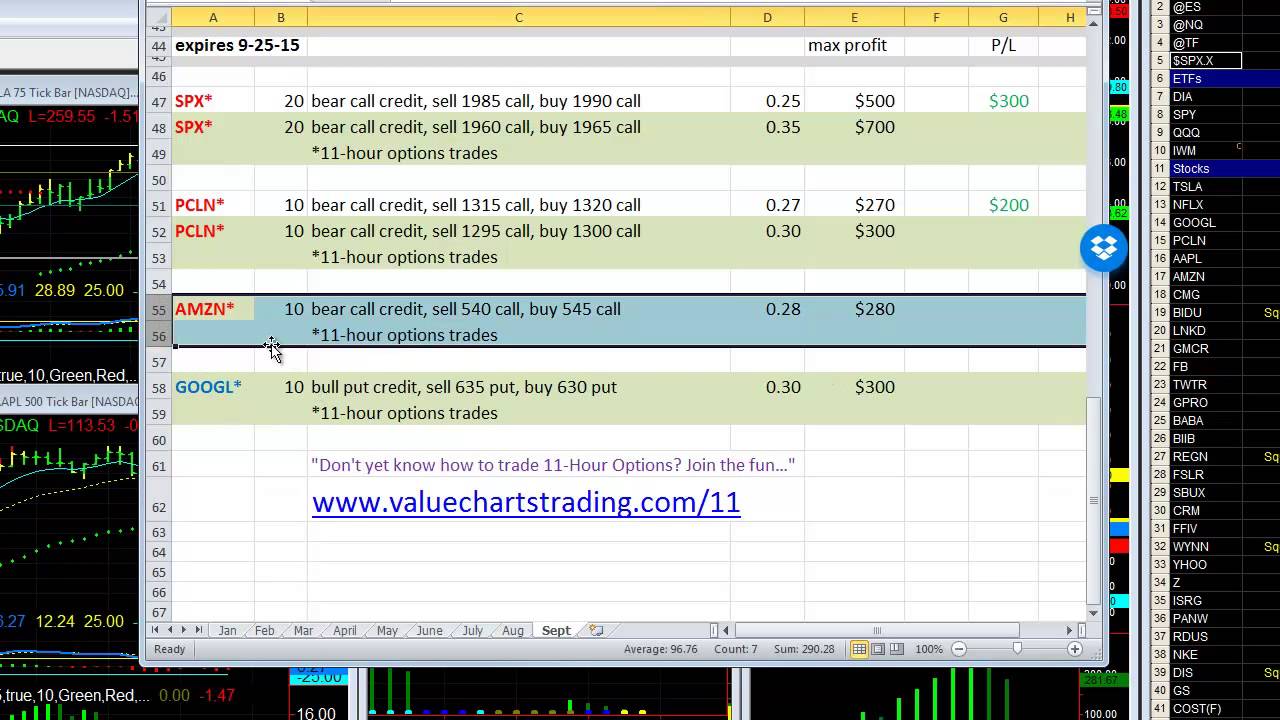Select the Stocks group row
Viewport: 1280px width, 720px height.
tap(1225, 169)
